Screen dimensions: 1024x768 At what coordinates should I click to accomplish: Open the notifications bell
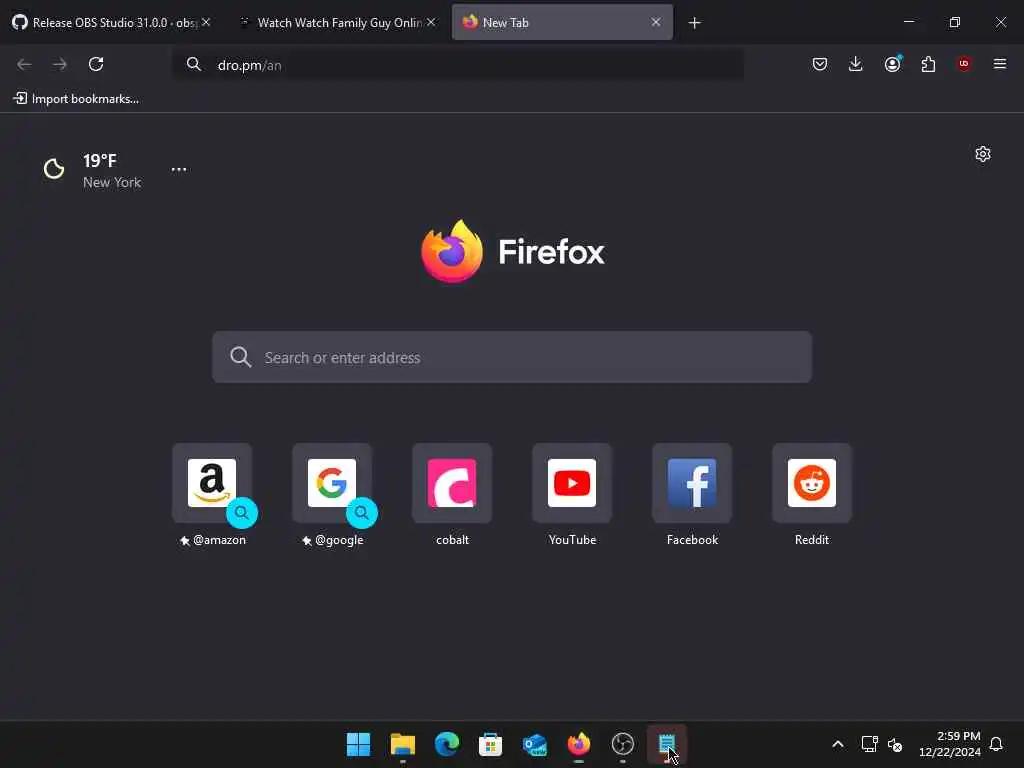(x=996, y=744)
